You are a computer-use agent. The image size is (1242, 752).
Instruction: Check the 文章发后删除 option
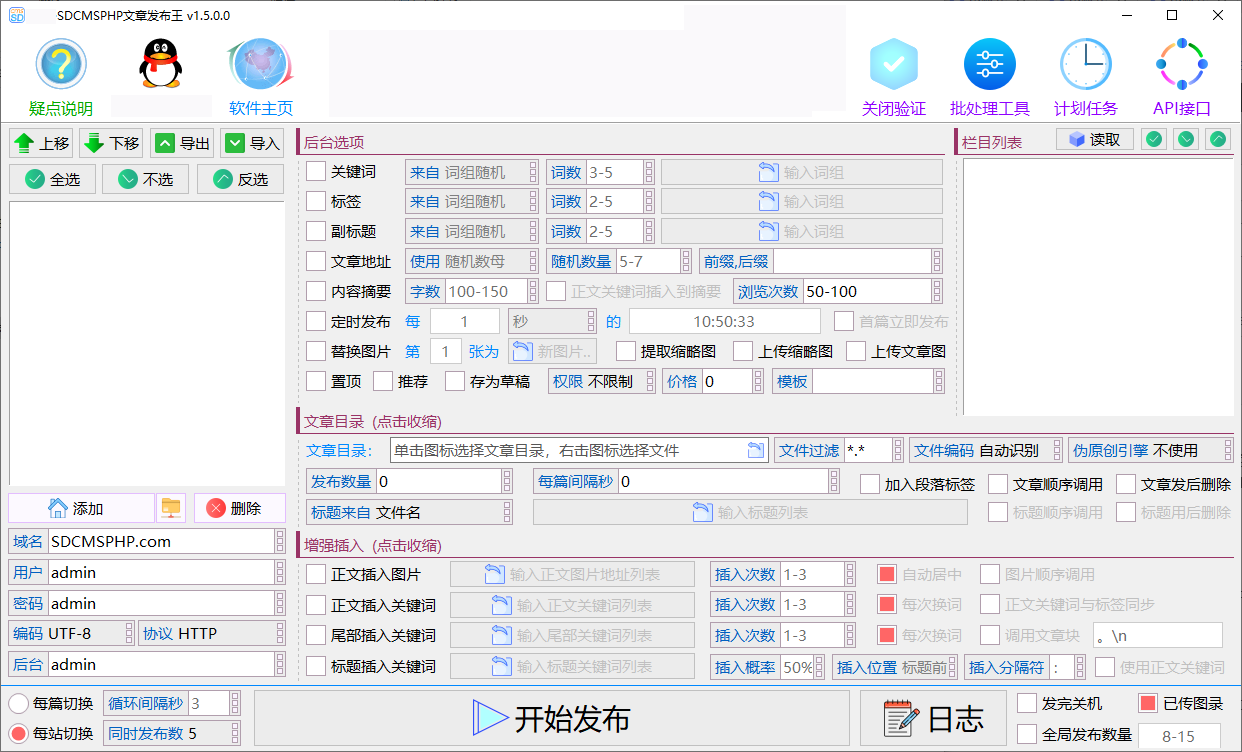pos(1127,484)
